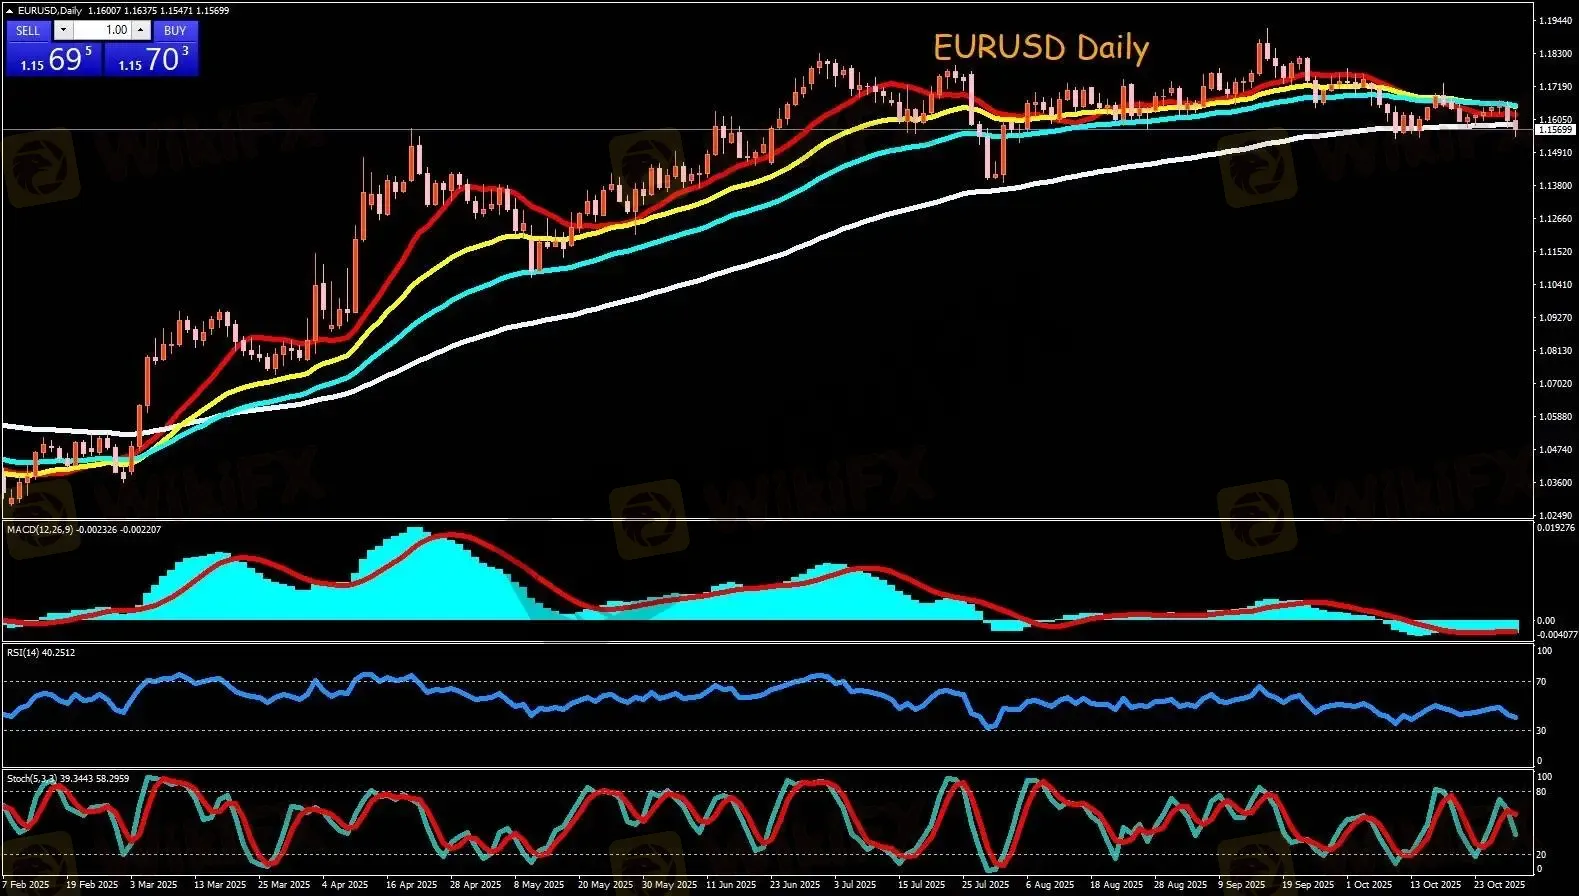Increase trade volume with the up arrow
Viewport: 1579px width, 896px height.
click(x=141, y=31)
